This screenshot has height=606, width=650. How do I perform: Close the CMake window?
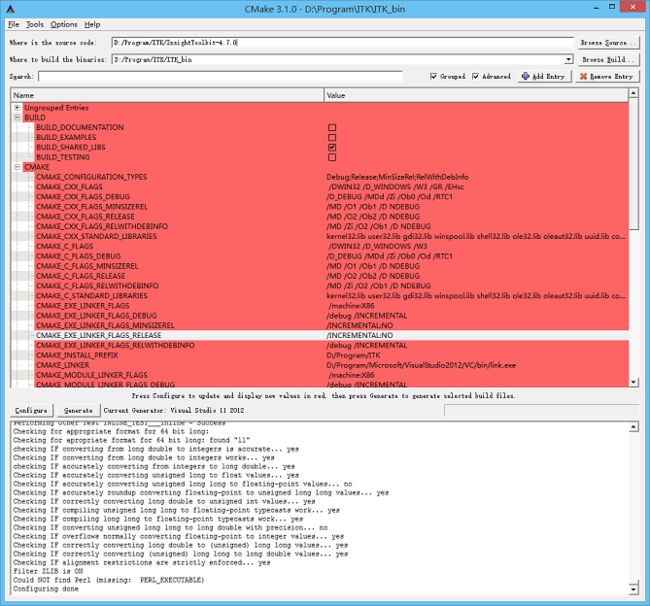[x=633, y=7]
